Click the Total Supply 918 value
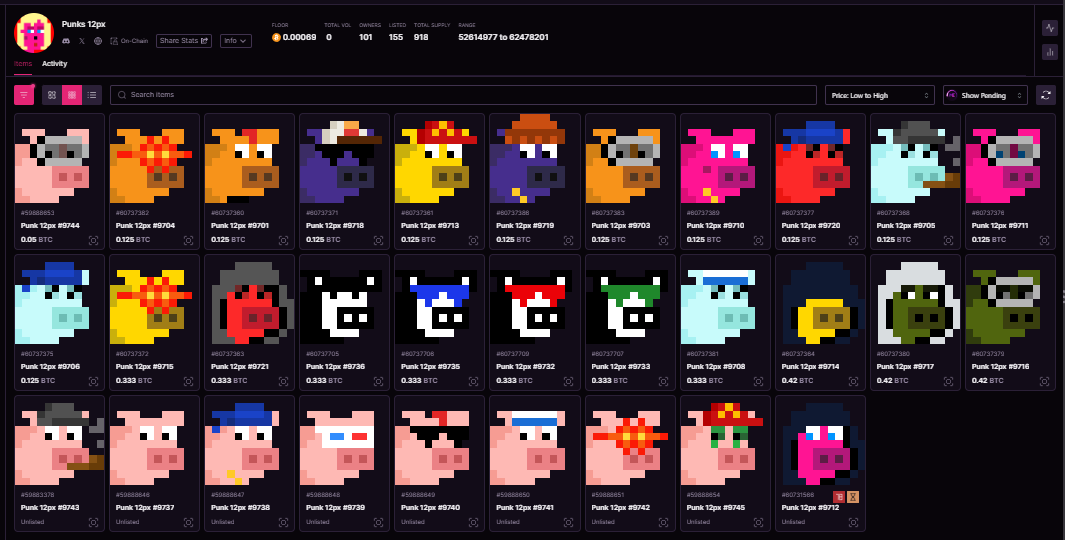The width and height of the screenshot is (1065, 540). click(x=421, y=37)
